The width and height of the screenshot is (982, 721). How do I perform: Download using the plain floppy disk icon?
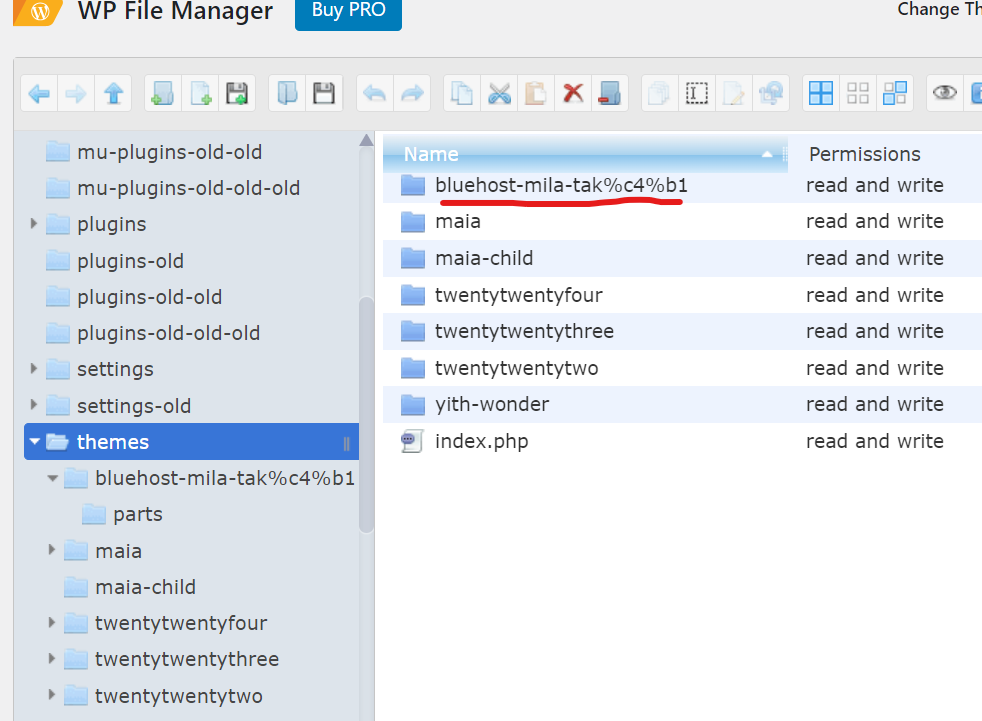pos(324,93)
